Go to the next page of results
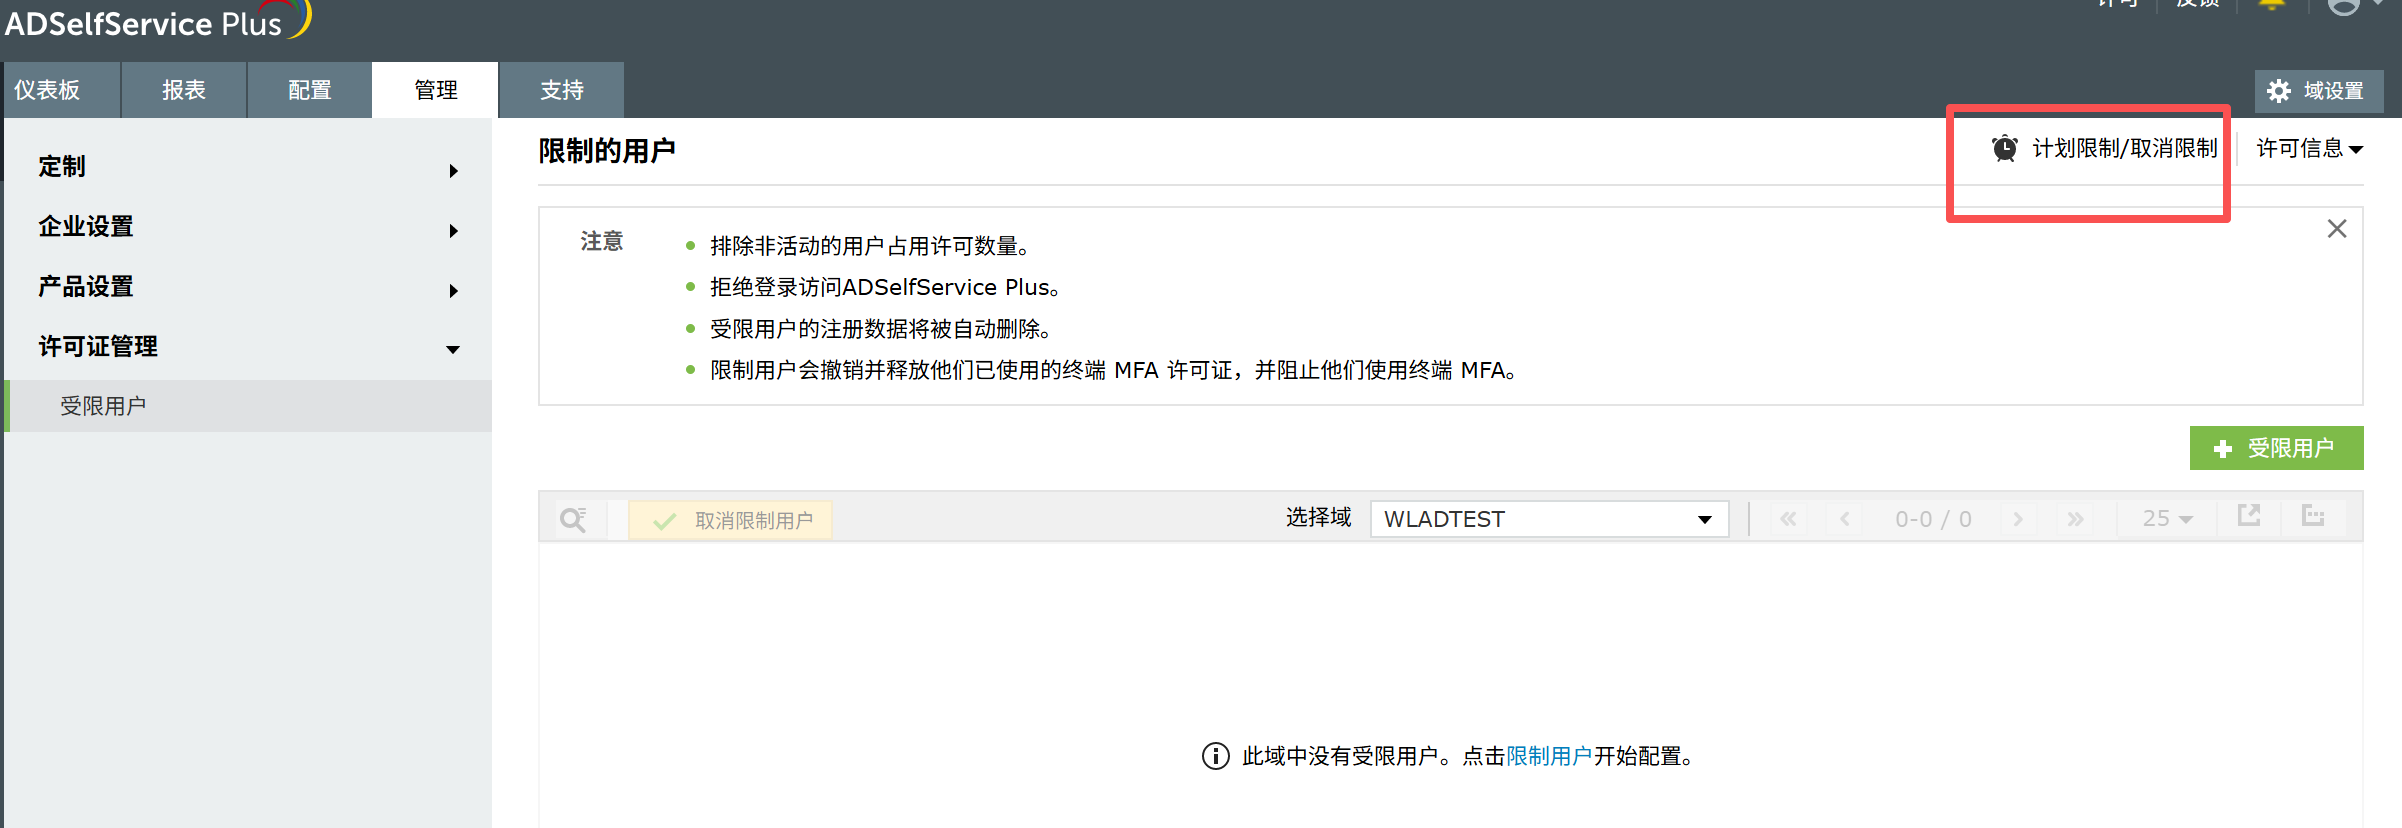 point(2018,519)
